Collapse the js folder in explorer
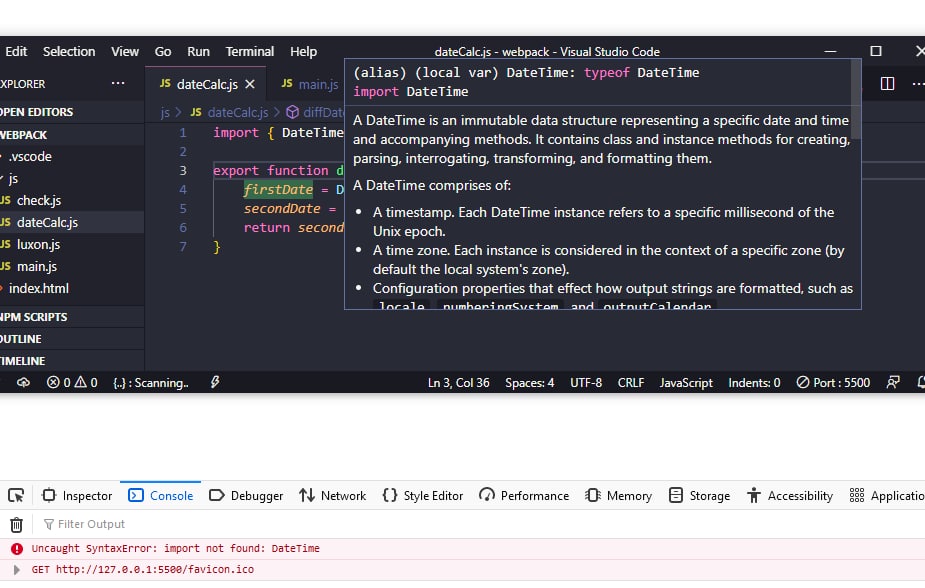The width and height of the screenshot is (925, 588). pyautogui.click(x=72, y=179)
